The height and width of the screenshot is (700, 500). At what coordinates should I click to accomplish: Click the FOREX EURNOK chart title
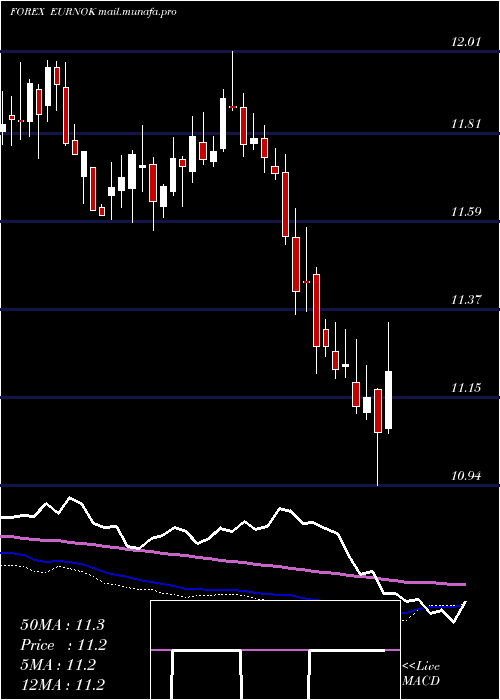pos(53,12)
